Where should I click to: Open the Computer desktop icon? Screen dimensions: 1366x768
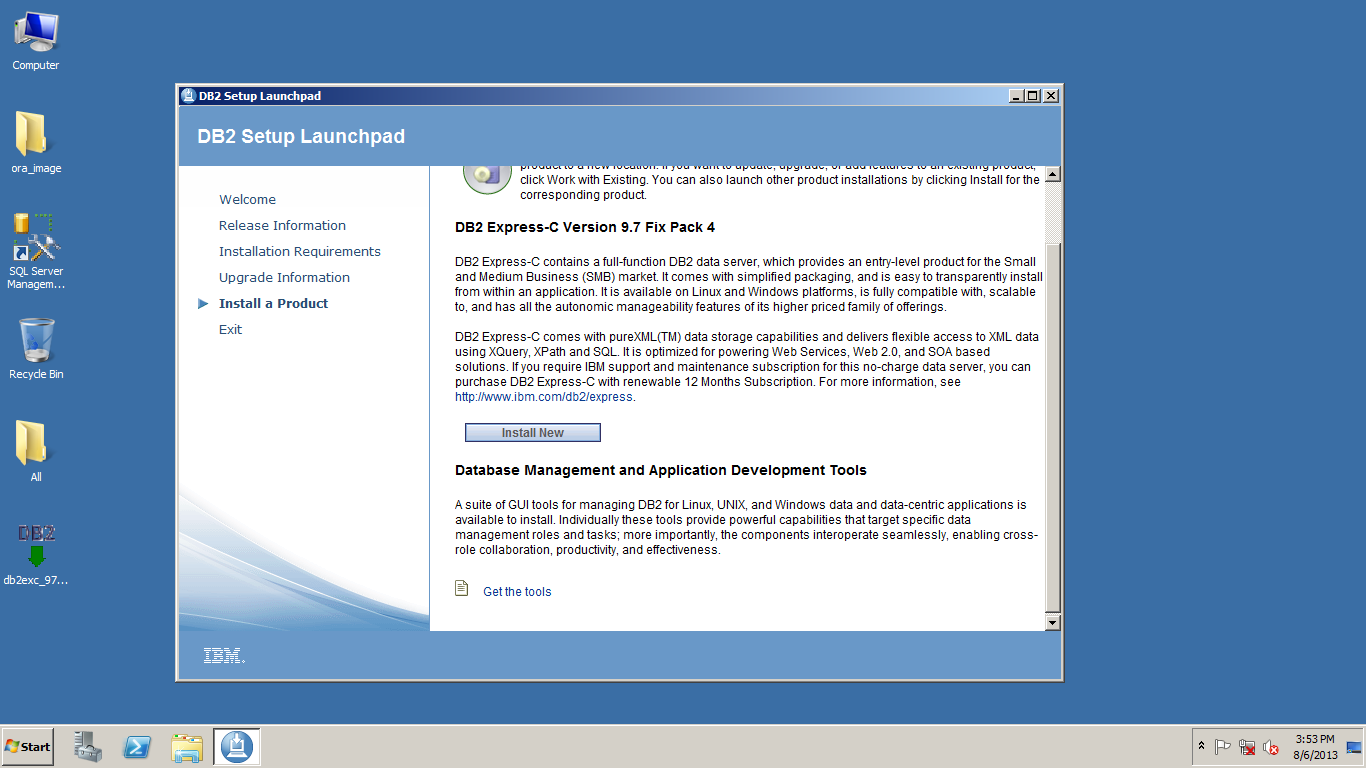click(x=36, y=41)
